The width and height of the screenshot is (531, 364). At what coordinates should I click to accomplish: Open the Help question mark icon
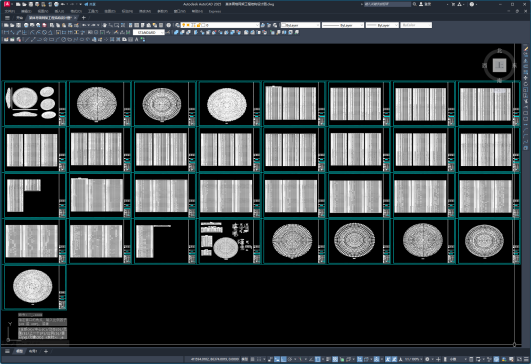(x=472, y=4)
